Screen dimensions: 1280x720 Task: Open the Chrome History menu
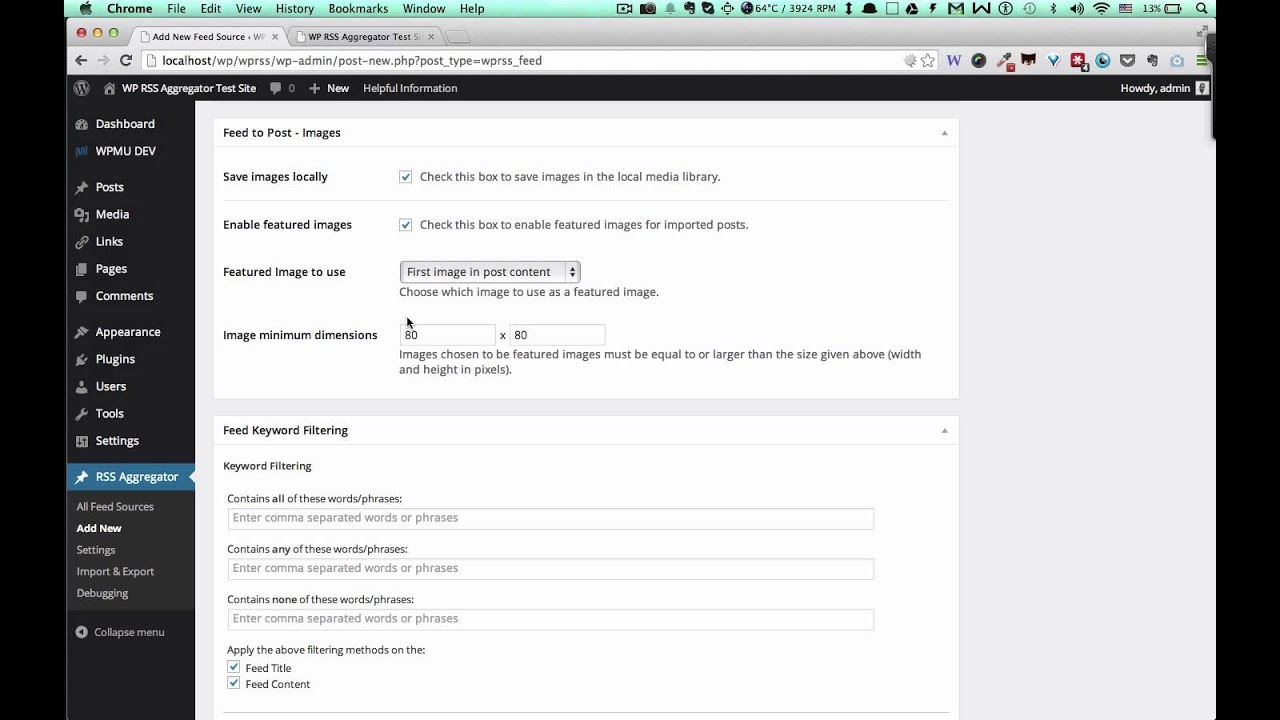(295, 9)
